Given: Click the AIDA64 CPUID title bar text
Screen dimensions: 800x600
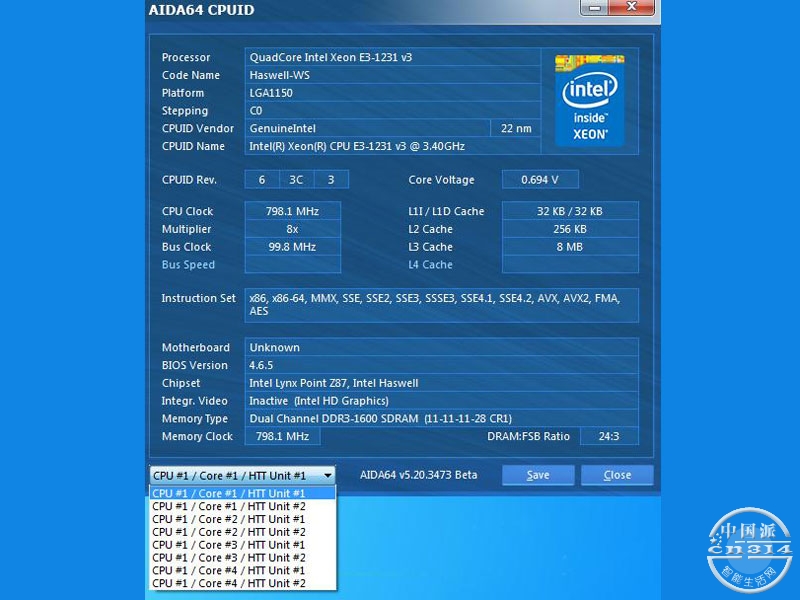Looking at the screenshot, I should coord(202,10).
